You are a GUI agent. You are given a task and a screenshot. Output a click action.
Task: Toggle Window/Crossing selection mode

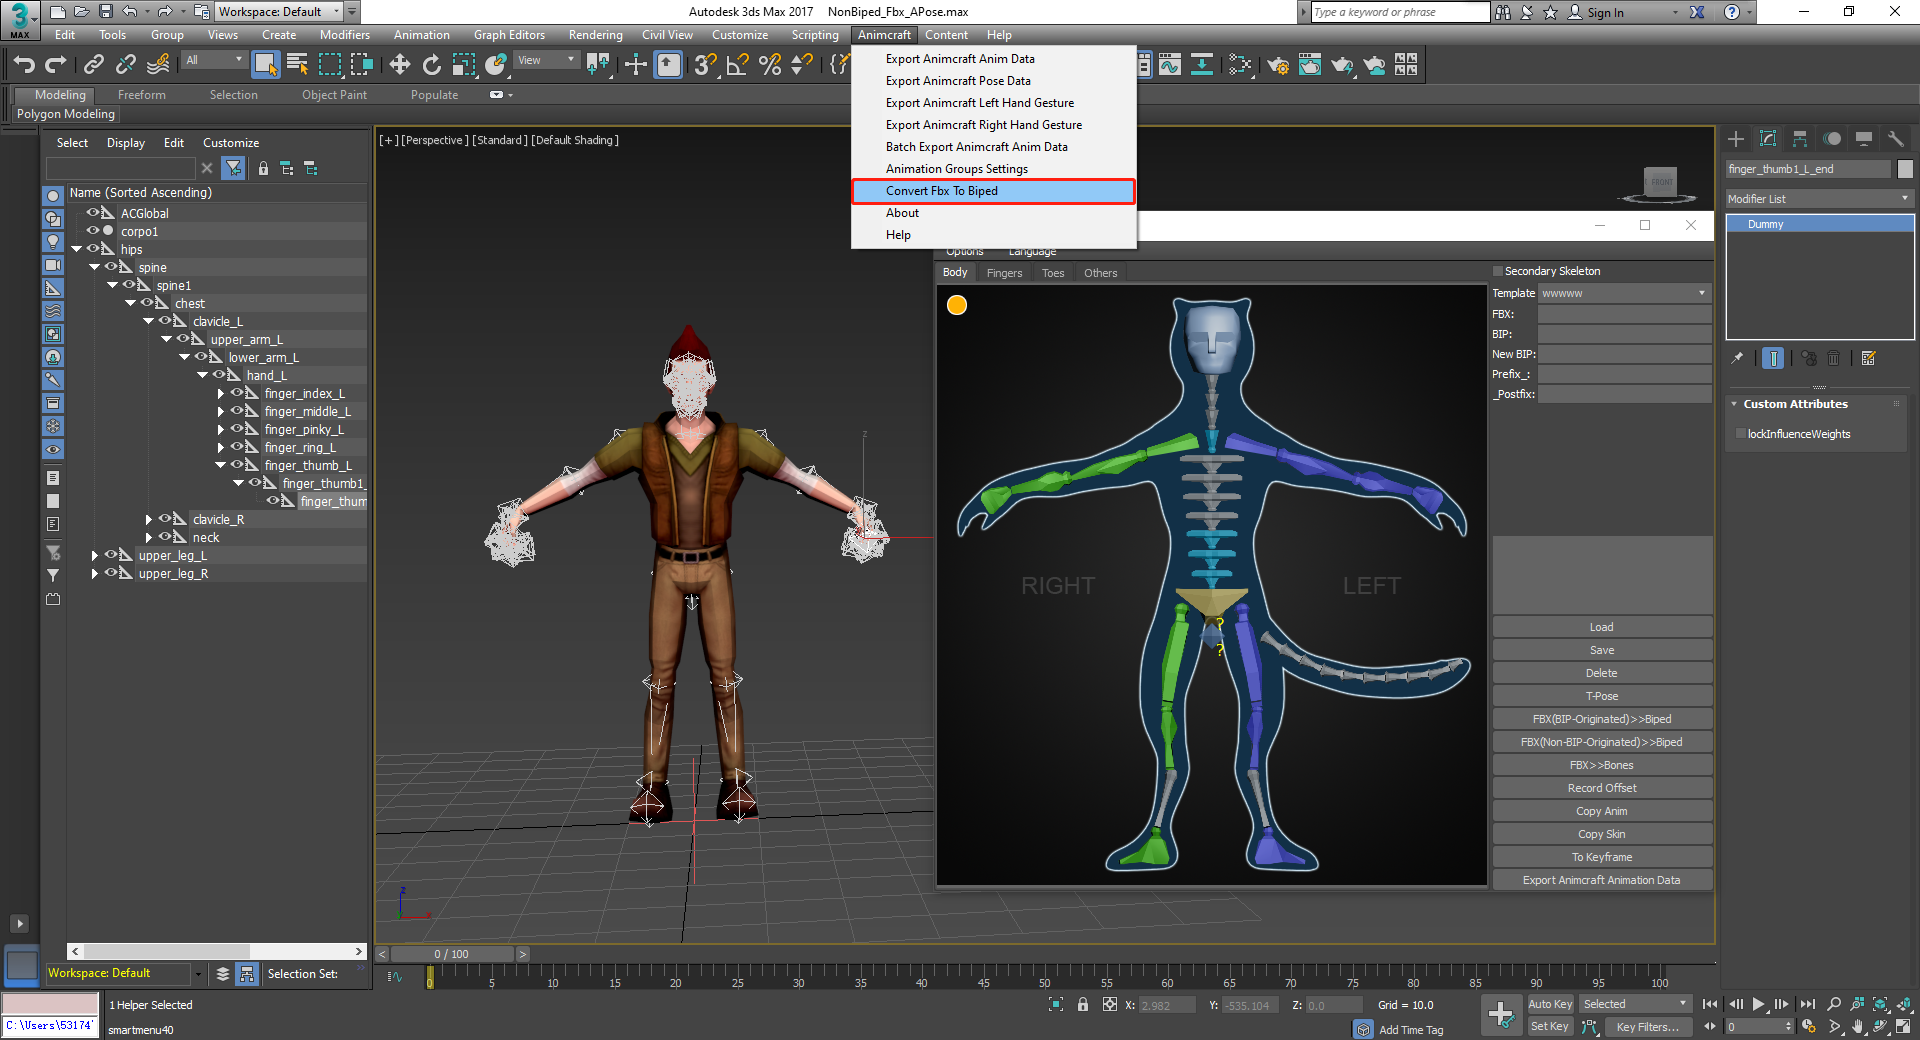tap(362, 65)
